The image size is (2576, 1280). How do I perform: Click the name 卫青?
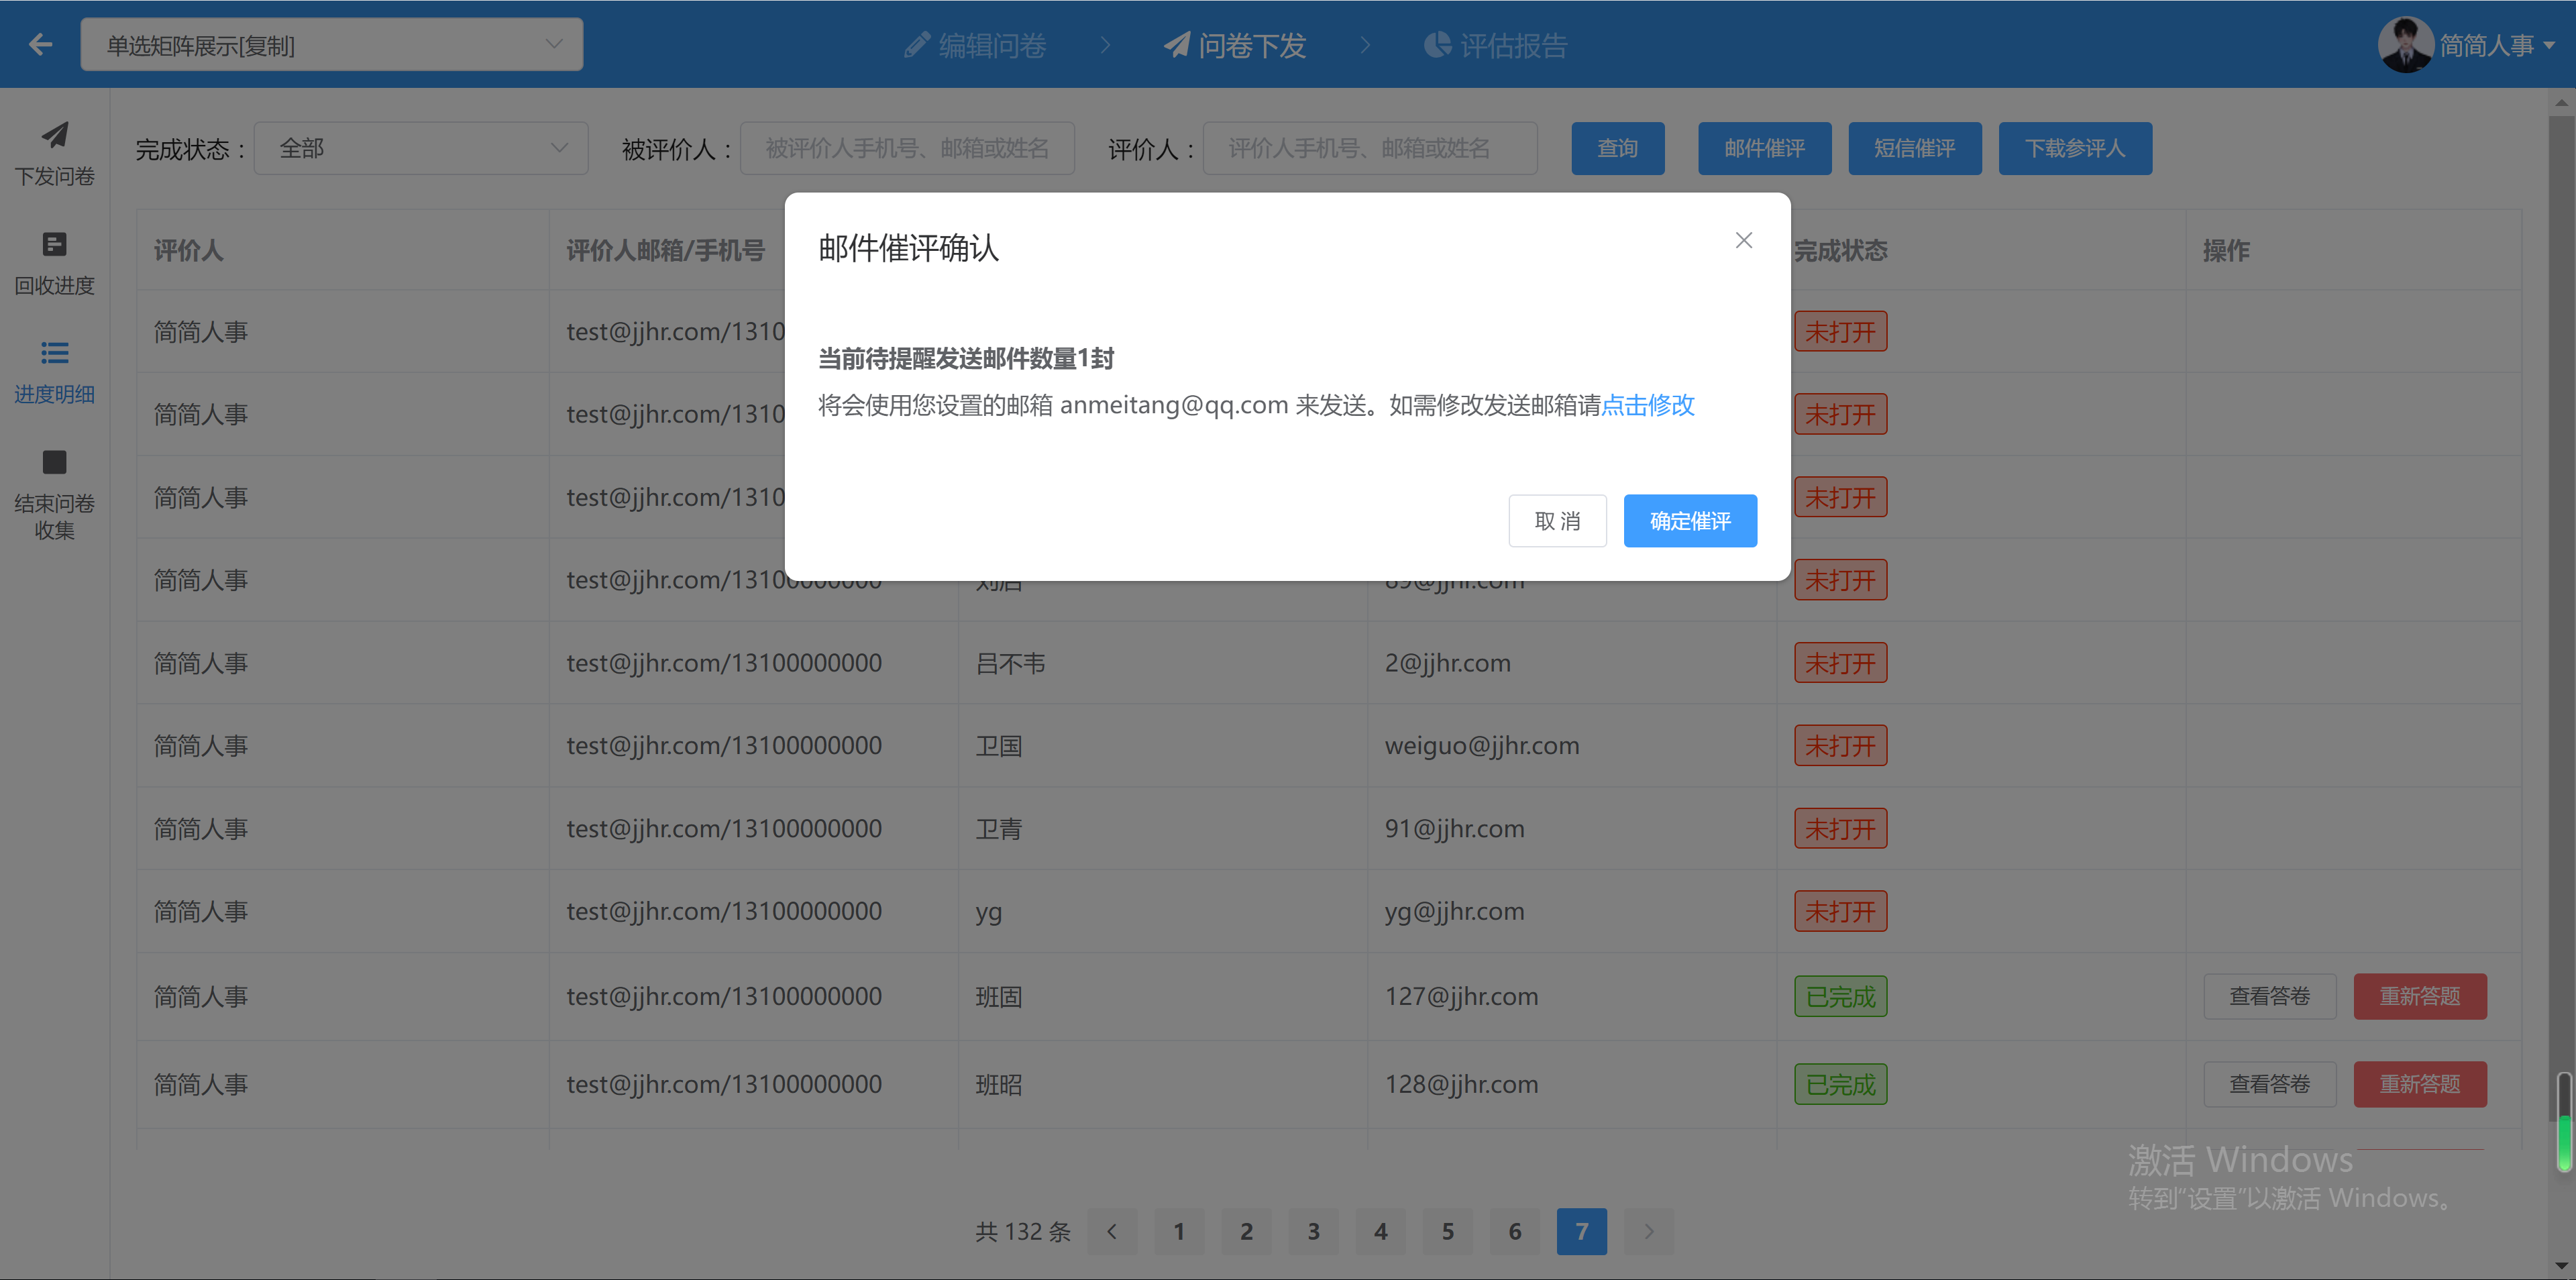(x=998, y=829)
